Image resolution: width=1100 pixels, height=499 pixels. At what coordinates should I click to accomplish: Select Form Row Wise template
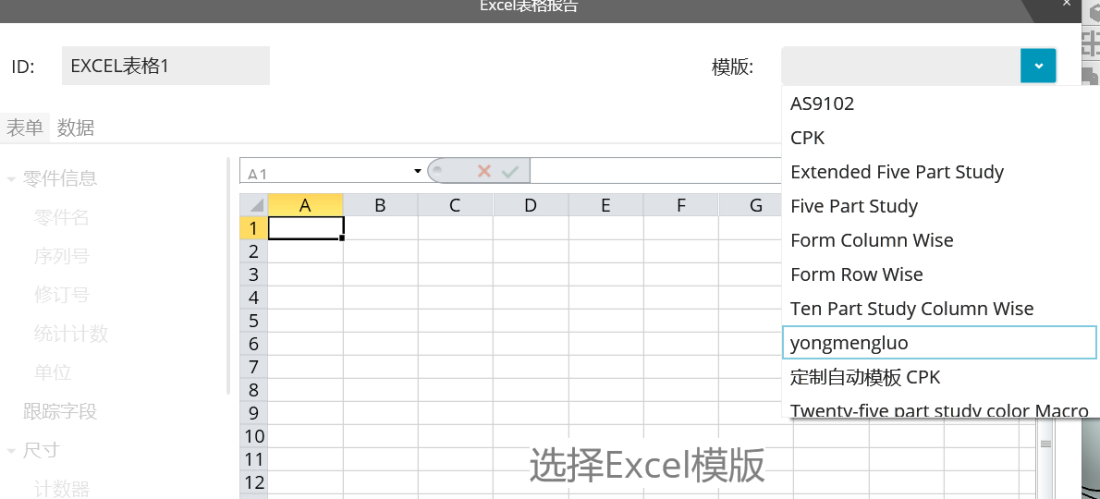pos(939,274)
